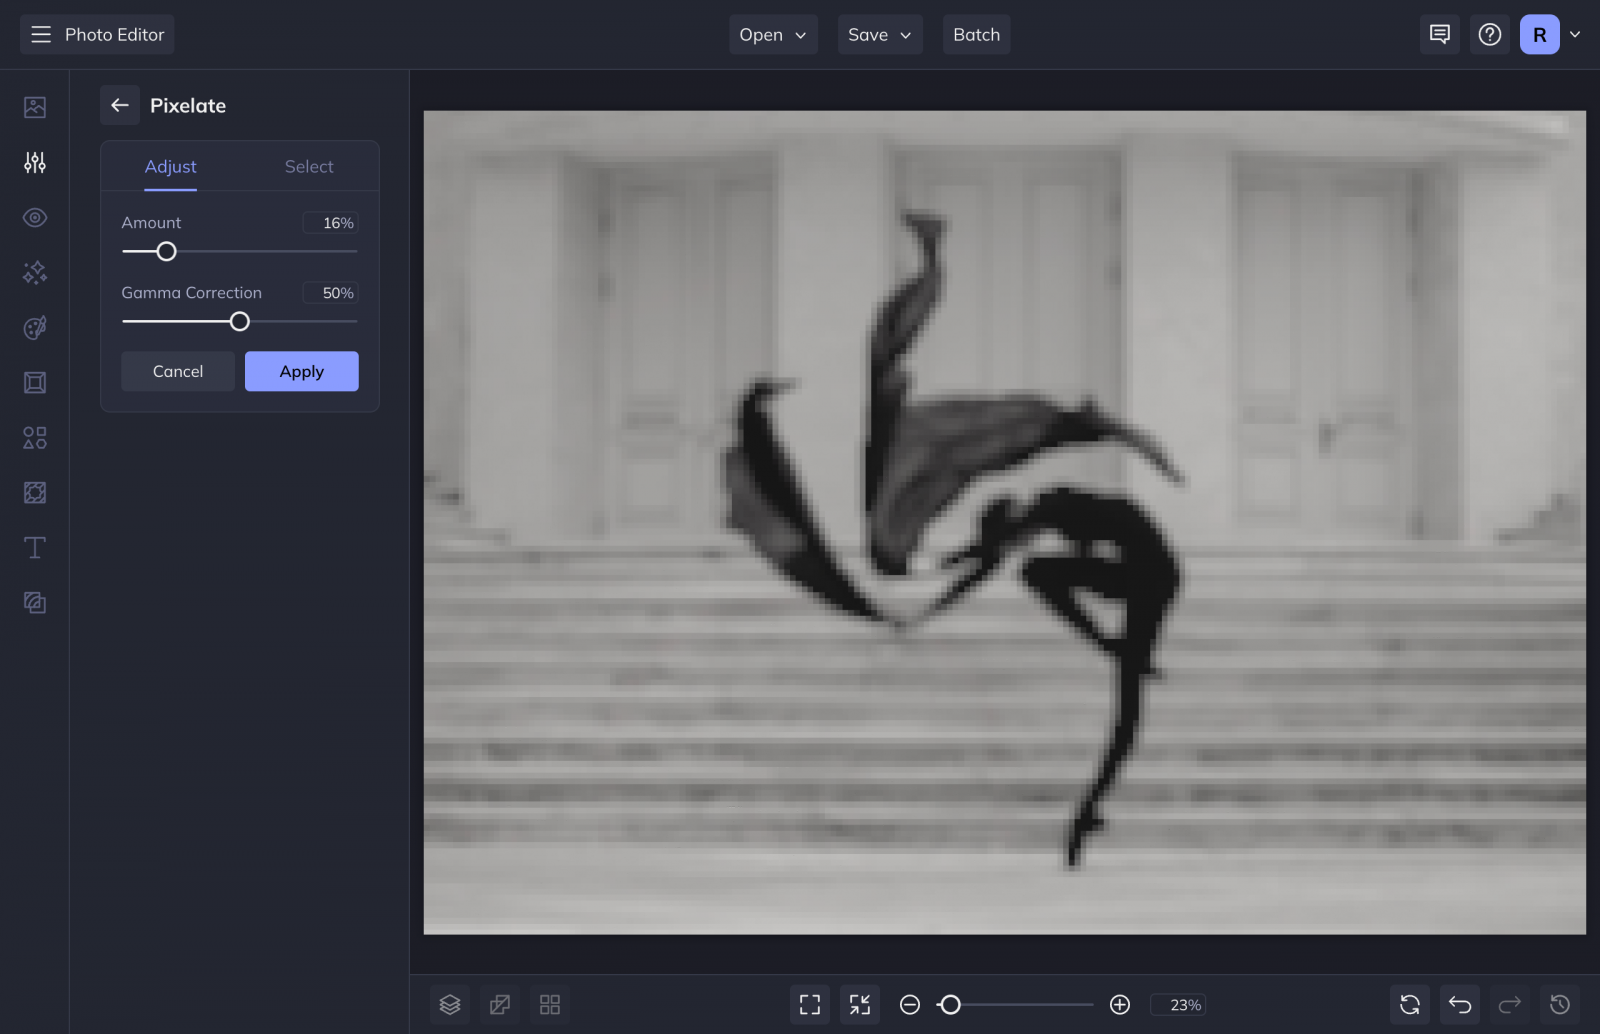Open the shapes panel

pyautogui.click(x=34, y=437)
